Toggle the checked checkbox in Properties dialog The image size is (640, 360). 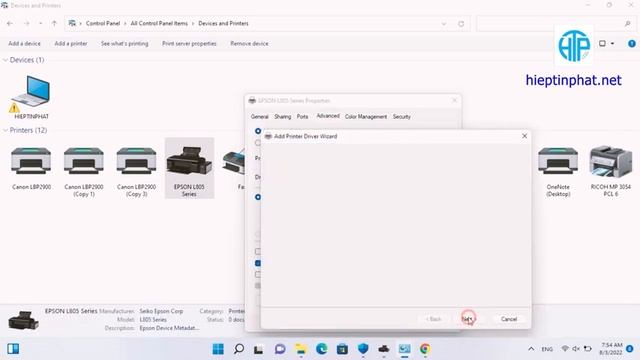tap(258, 263)
